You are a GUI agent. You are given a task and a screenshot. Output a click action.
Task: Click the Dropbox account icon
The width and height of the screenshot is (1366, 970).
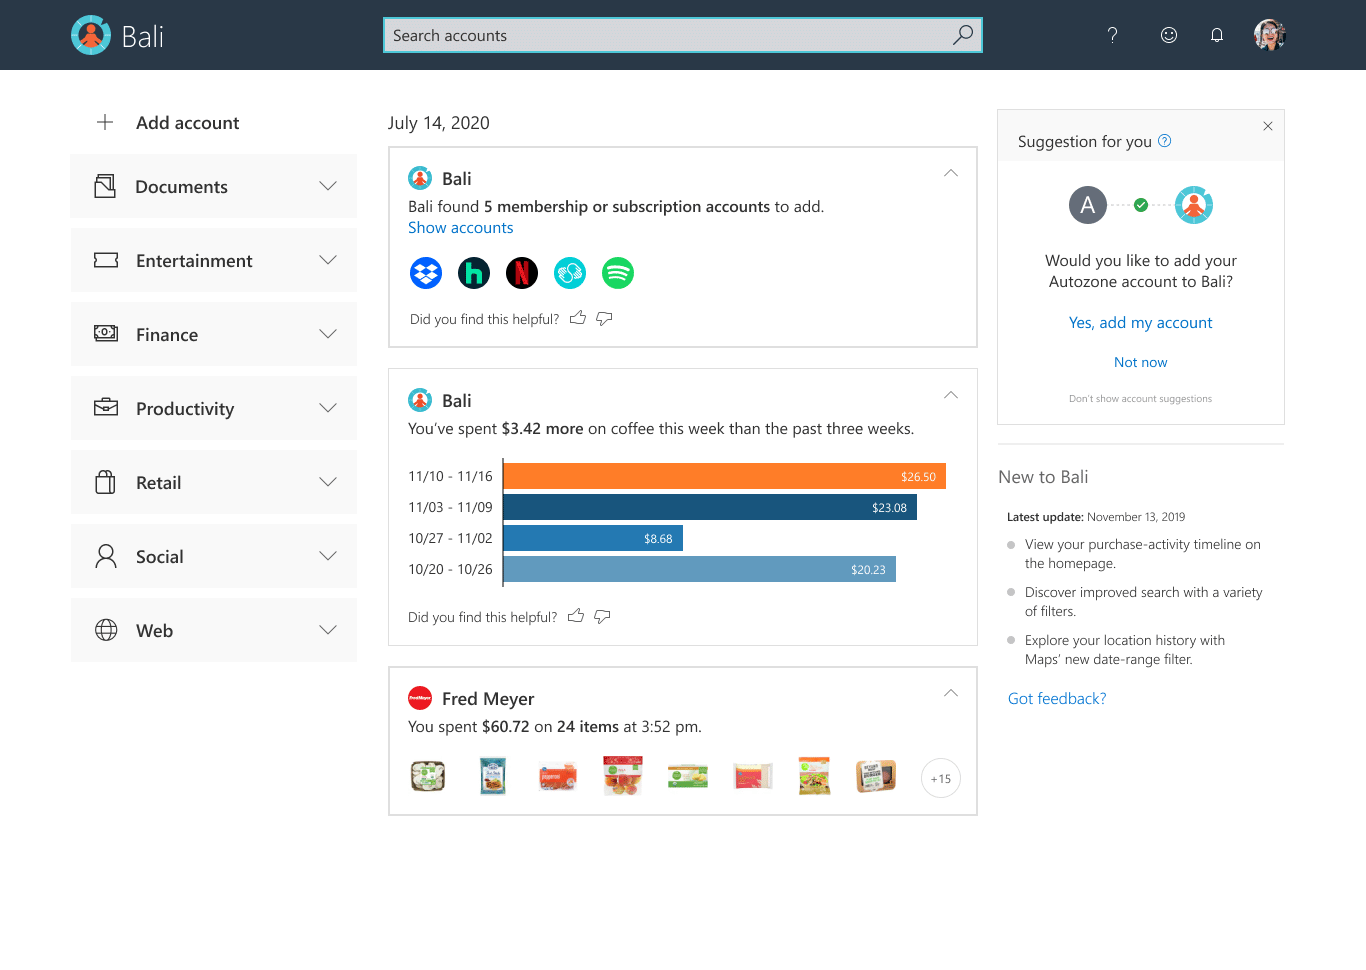pyautogui.click(x=426, y=273)
